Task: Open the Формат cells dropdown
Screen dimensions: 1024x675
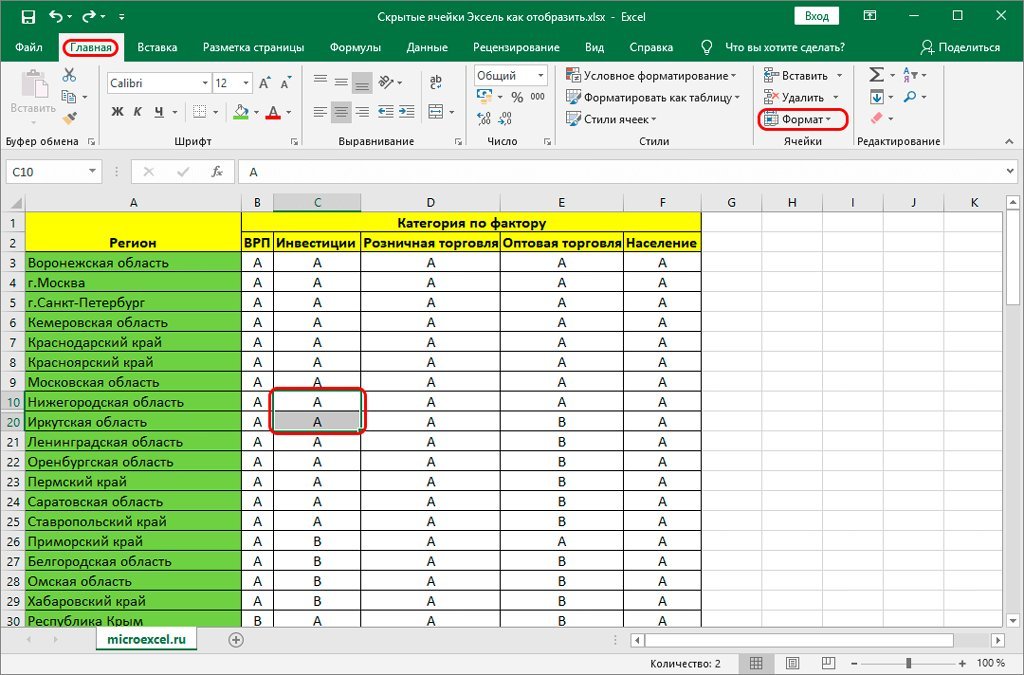Action: coord(803,119)
